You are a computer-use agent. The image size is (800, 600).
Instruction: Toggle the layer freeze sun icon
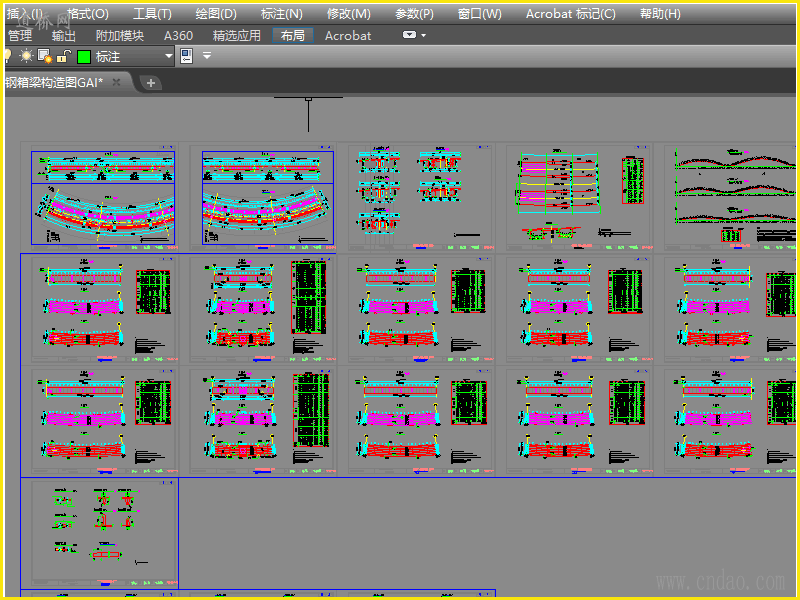27,57
